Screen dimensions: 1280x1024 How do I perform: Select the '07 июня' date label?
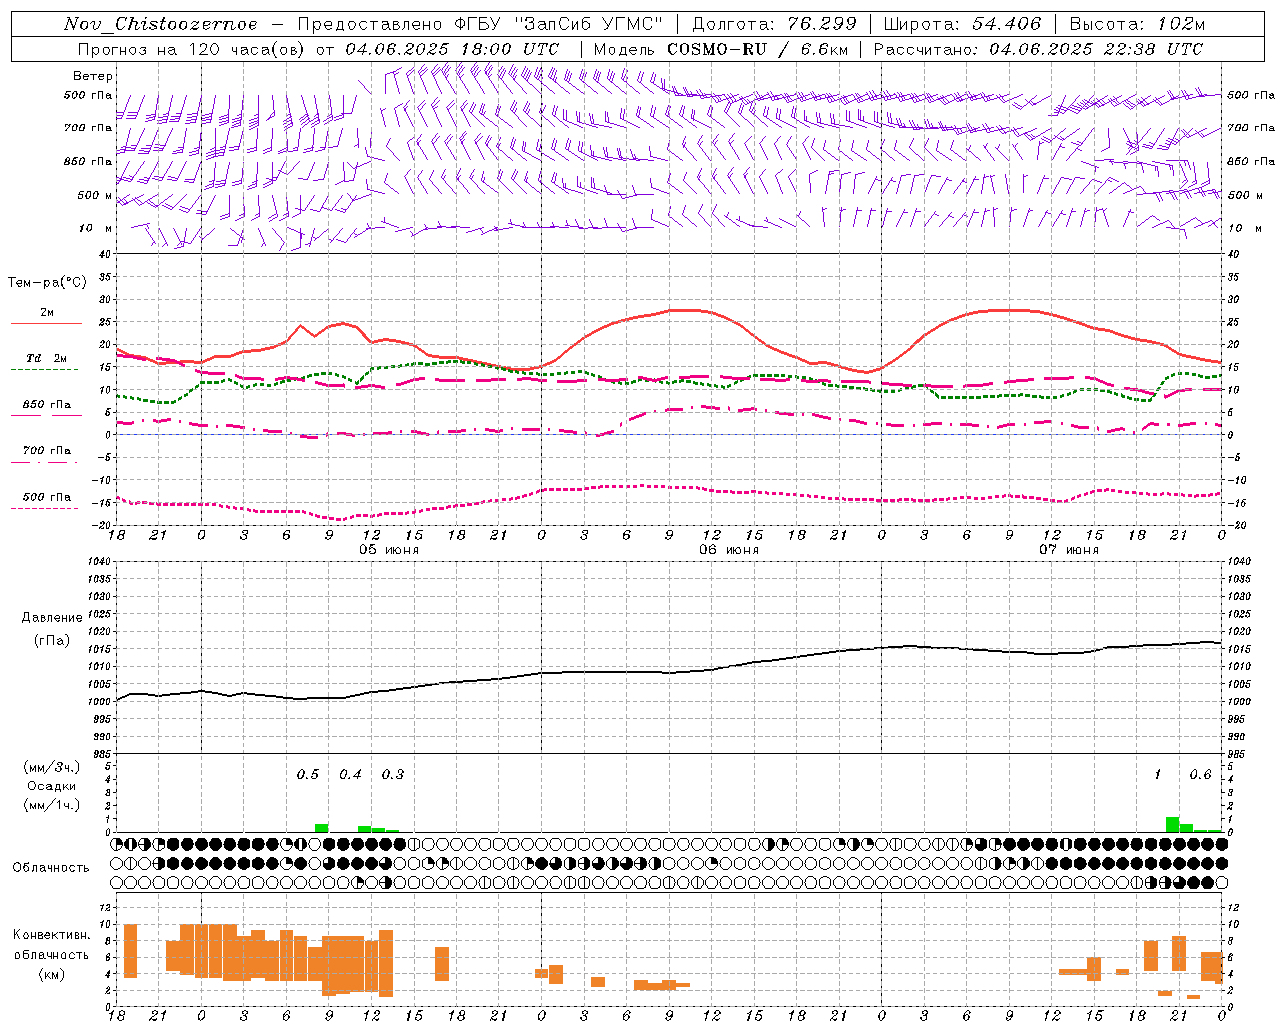tap(1069, 550)
